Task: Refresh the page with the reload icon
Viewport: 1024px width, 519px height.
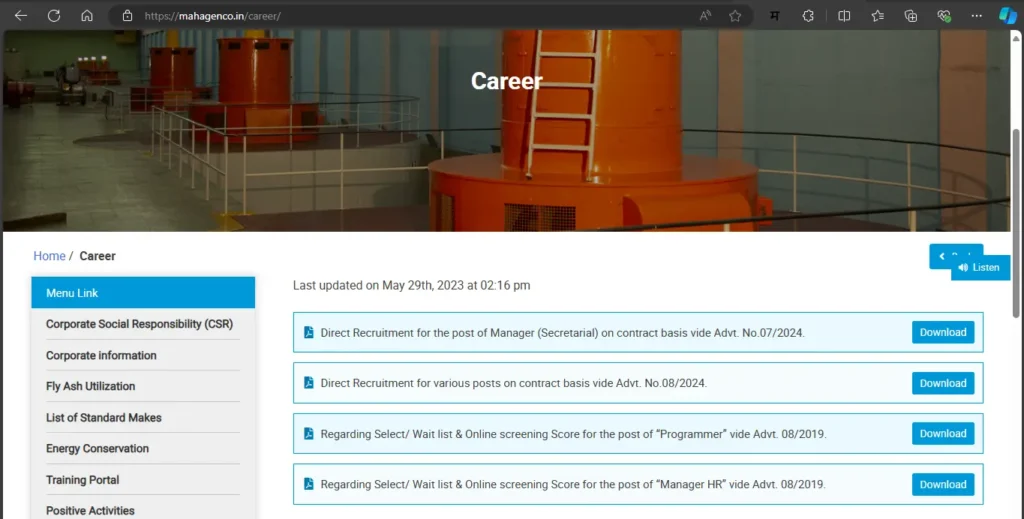Action: (54, 16)
